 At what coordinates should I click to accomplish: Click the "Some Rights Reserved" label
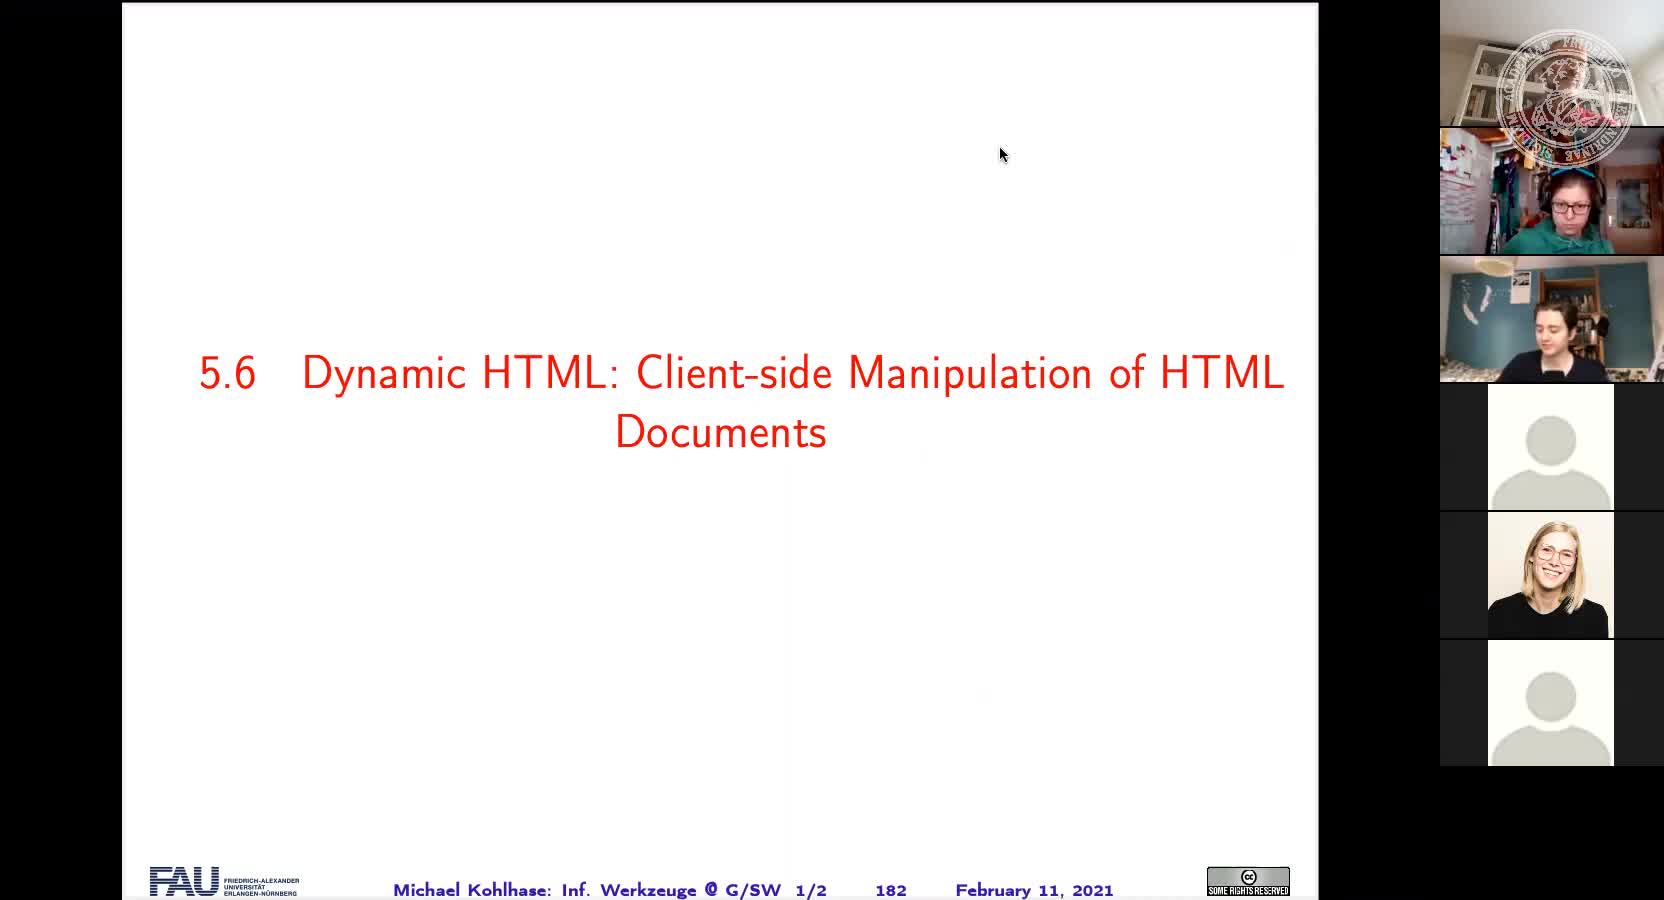click(1248, 890)
